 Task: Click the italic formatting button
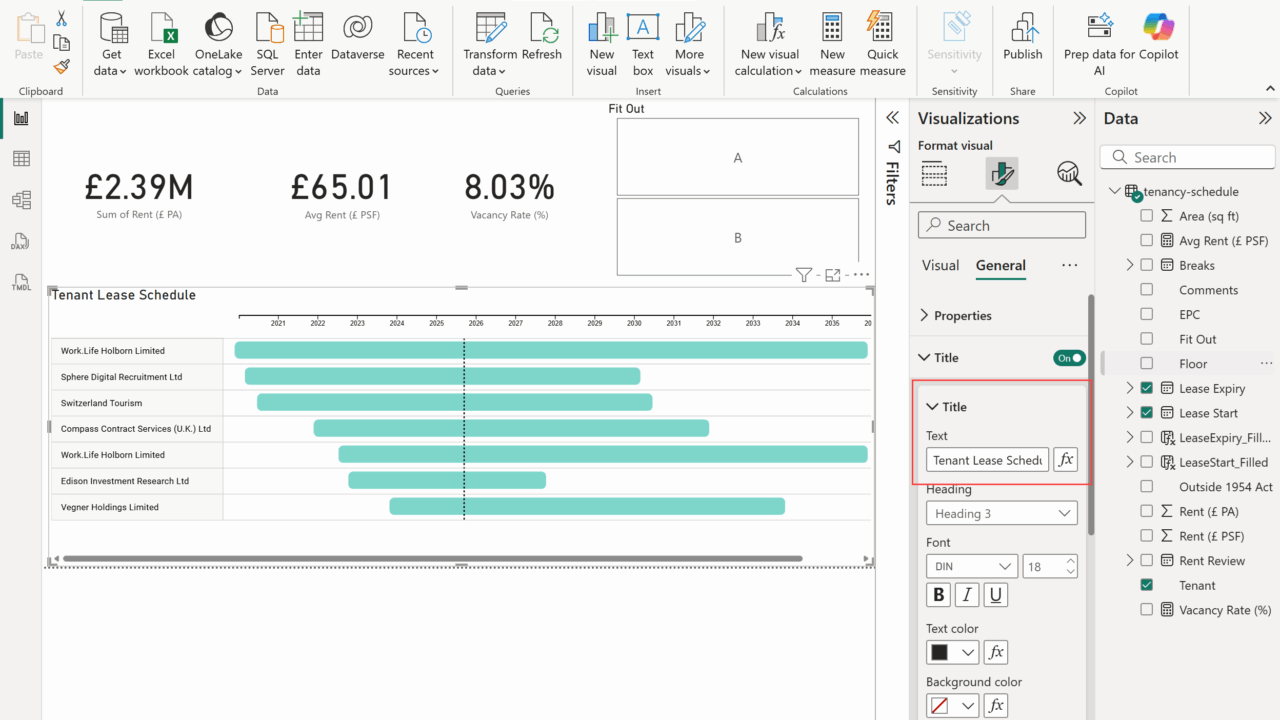[x=967, y=595]
